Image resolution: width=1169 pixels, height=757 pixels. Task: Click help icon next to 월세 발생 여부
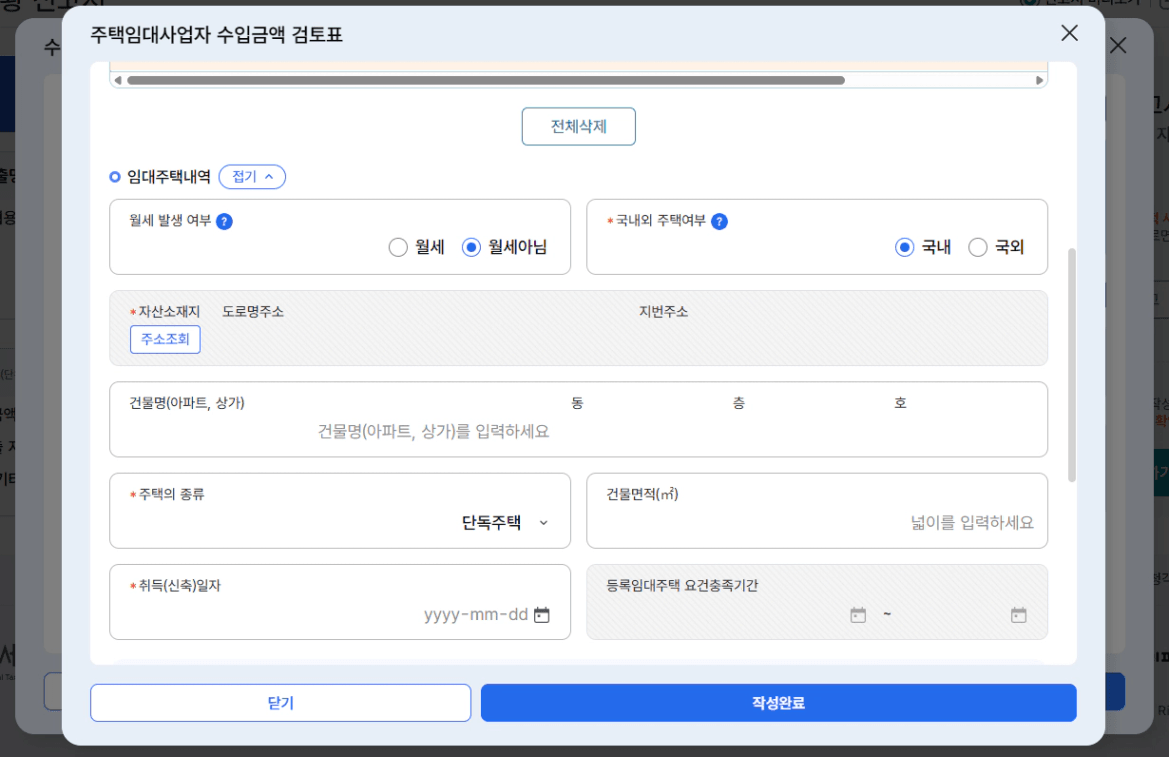(x=224, y=221)
